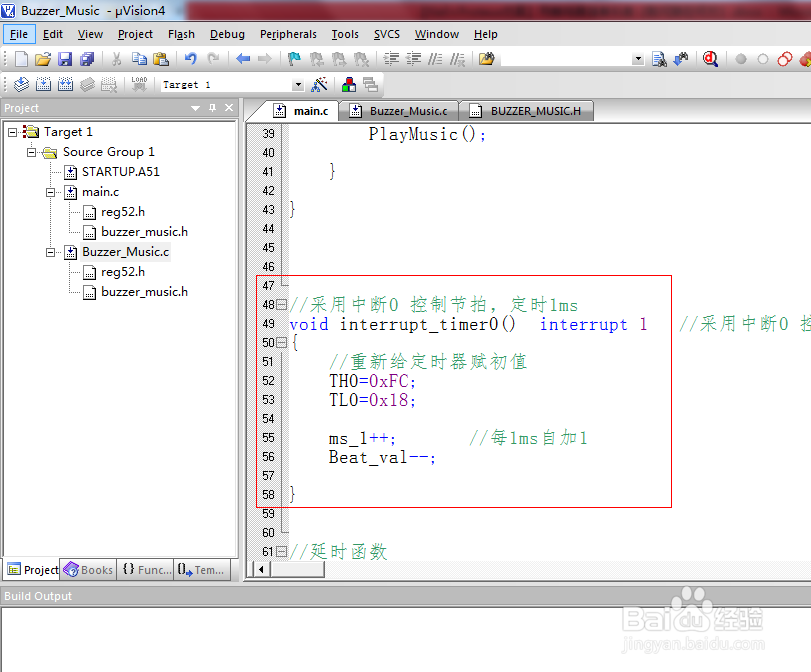Indent the selected lines
811x672 pixels.
[391, 59]
